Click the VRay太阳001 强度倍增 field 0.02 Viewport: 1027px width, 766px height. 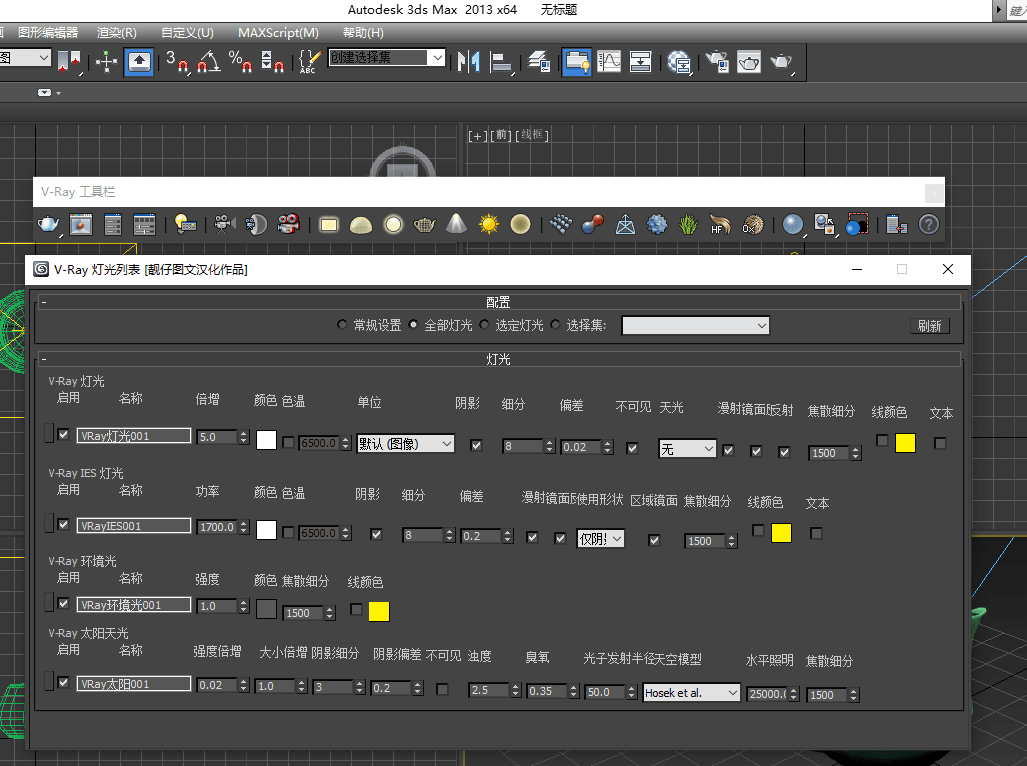(217, 685)
